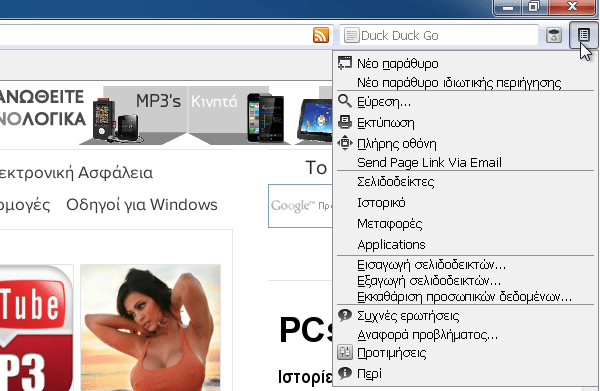
Task: Click the Google custom search box on page
Action: (300, 205)
